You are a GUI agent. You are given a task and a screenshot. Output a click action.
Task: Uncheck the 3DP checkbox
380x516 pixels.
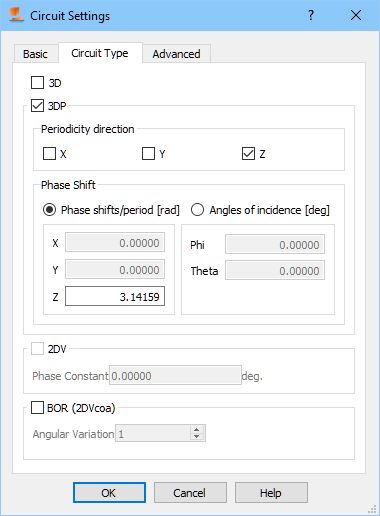click(37, 106)
